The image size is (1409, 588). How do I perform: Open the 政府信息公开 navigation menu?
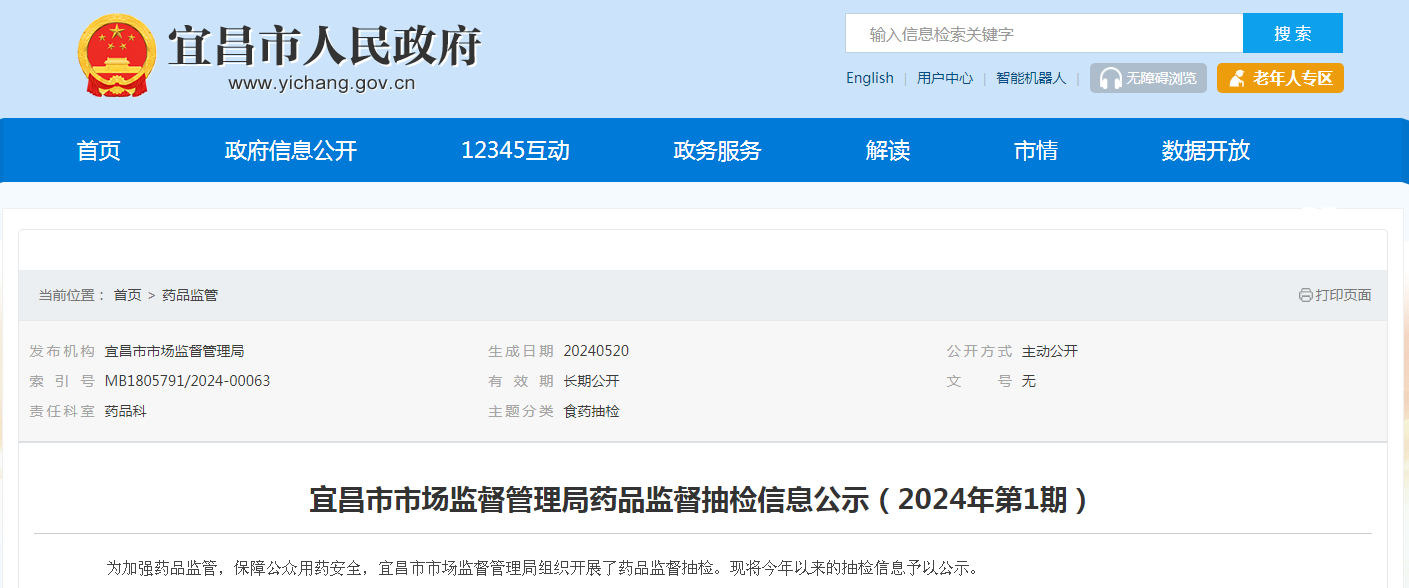[291, 150]
